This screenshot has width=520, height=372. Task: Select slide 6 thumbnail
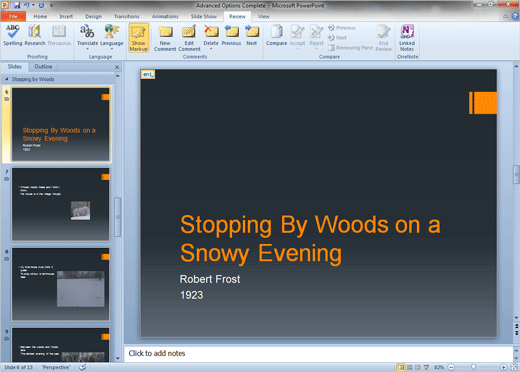61,124
